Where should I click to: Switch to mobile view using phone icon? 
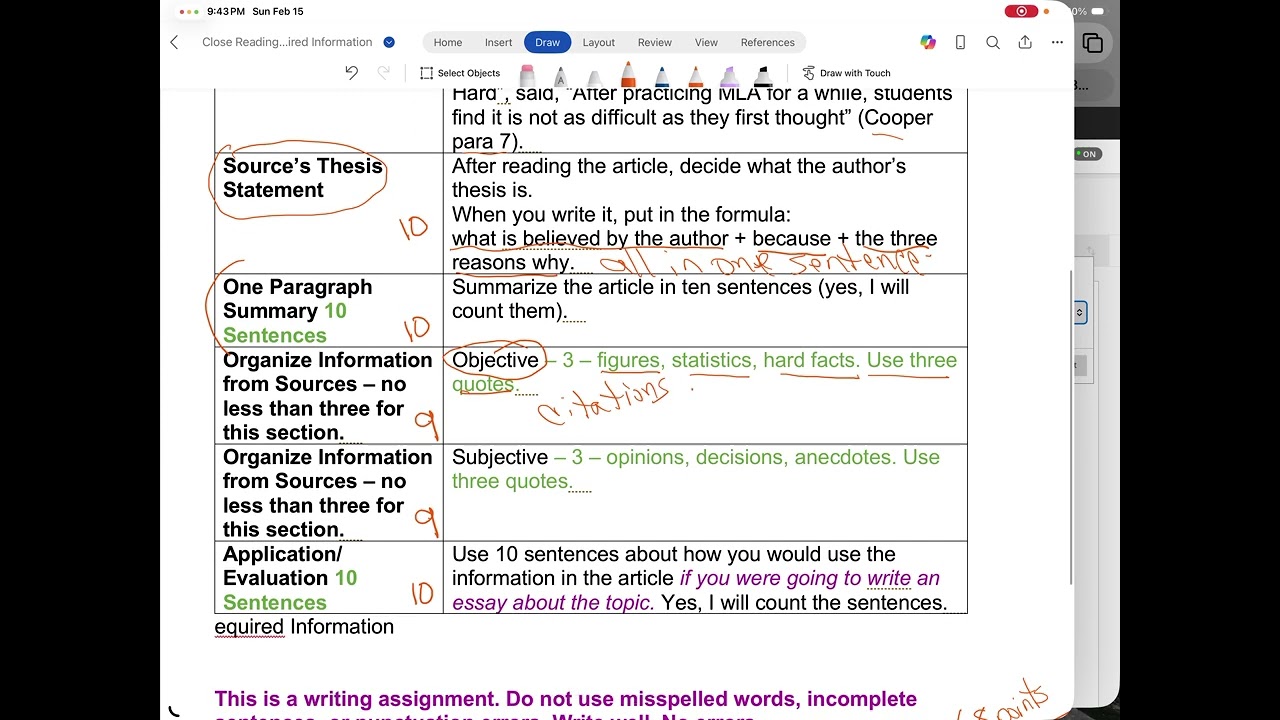click(960, 42)
